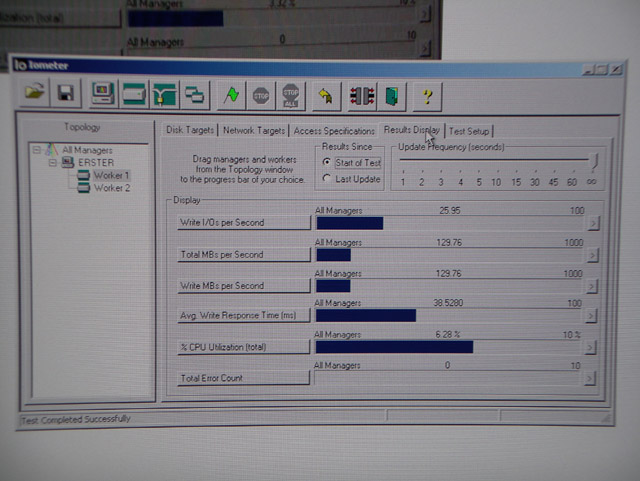Select ERSTER in the topology tree
Viewport: 640px width, 481px height.
point(96,163)
